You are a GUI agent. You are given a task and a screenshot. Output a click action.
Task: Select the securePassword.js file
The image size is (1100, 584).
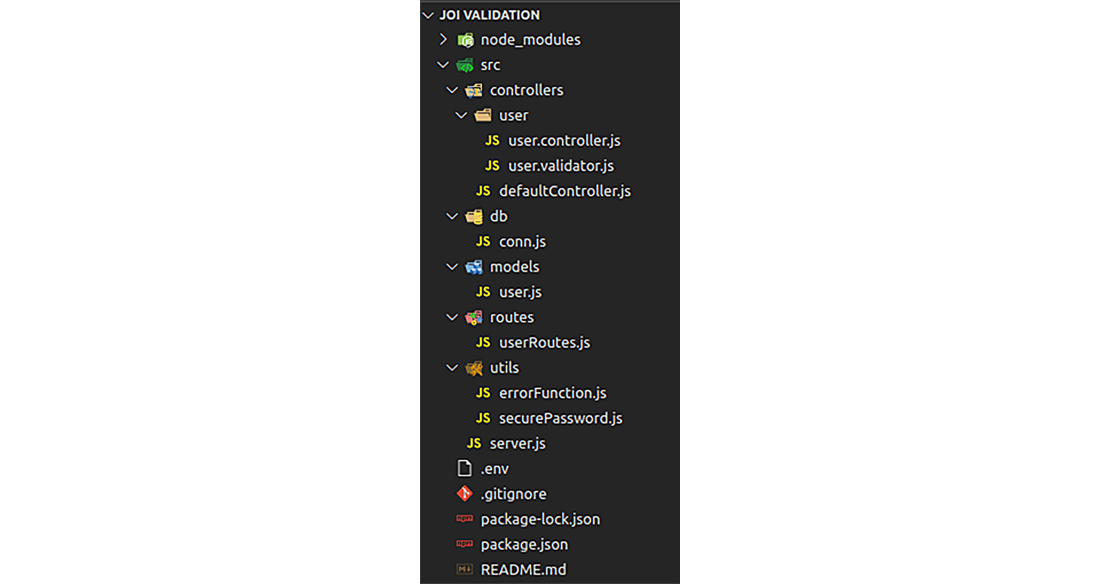click(561, 417)
